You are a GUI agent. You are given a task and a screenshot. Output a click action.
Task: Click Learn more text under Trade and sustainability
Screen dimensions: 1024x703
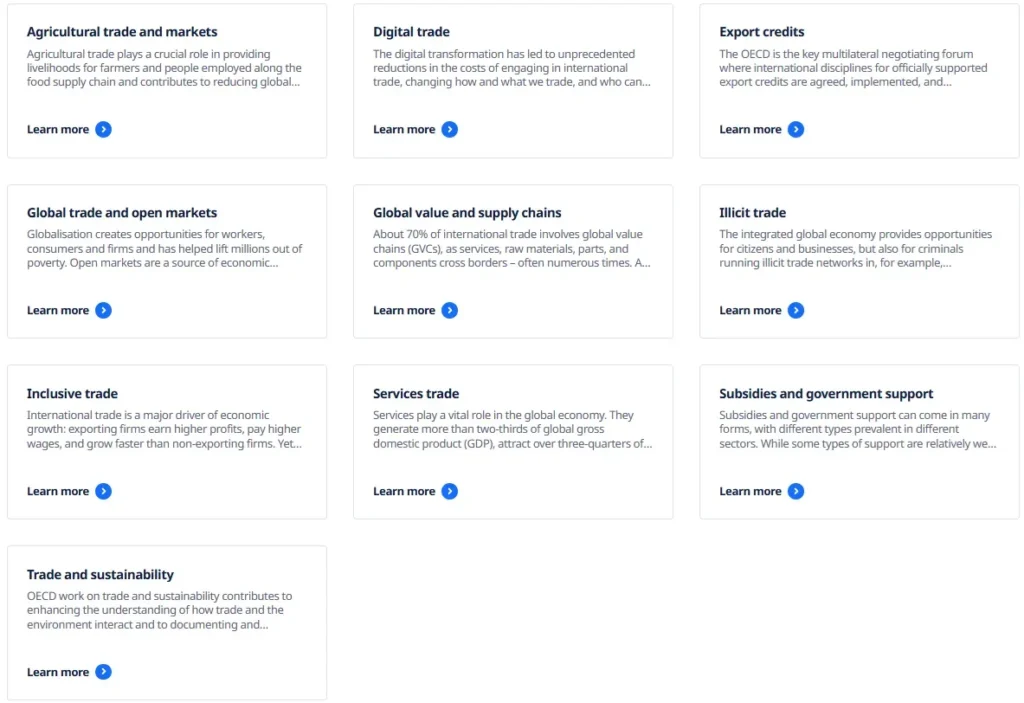click(x=58, y=672)
